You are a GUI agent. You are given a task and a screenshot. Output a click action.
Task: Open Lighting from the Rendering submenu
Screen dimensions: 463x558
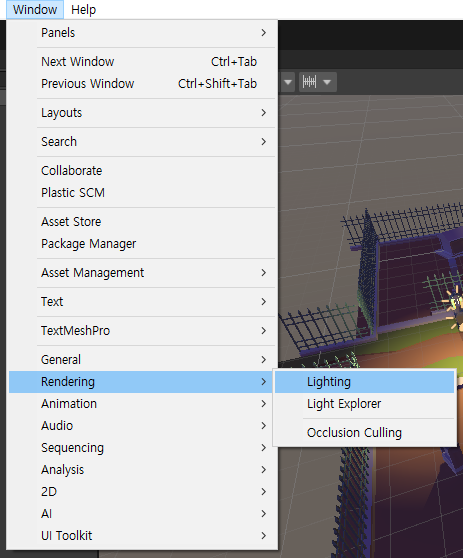(365, 382)
